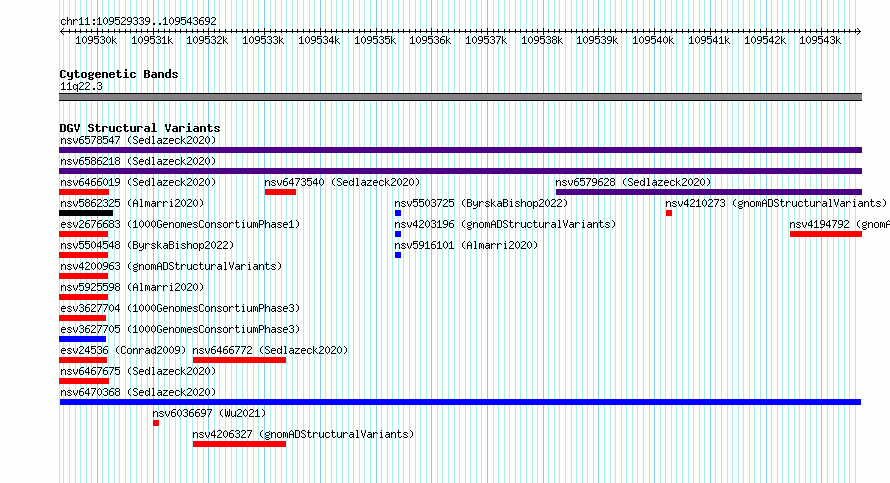
Task: Select esv2676683 1000Genomes Phase1 label
Action: (180, 224)
